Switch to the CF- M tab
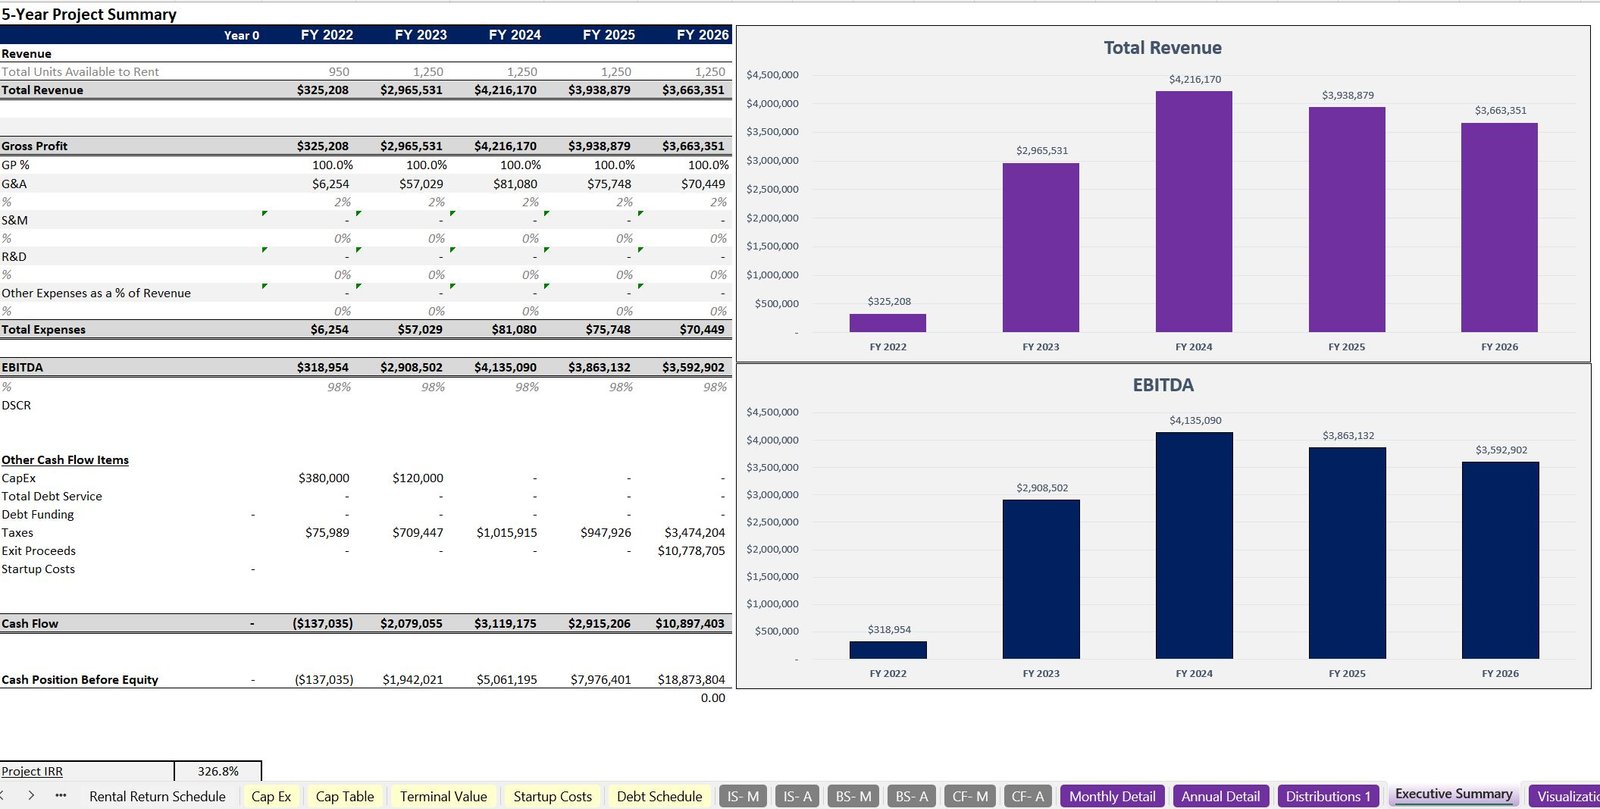 click(x=969, y=797)
